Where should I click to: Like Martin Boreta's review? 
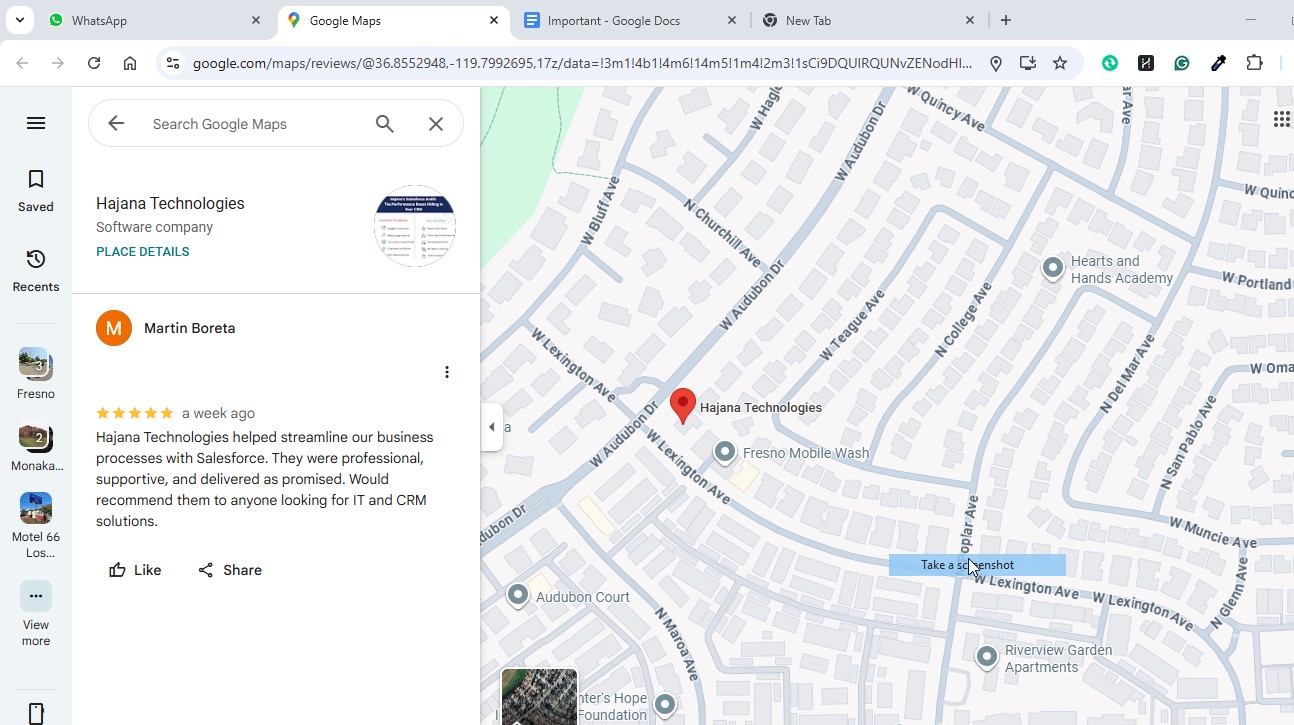(135, 570)
